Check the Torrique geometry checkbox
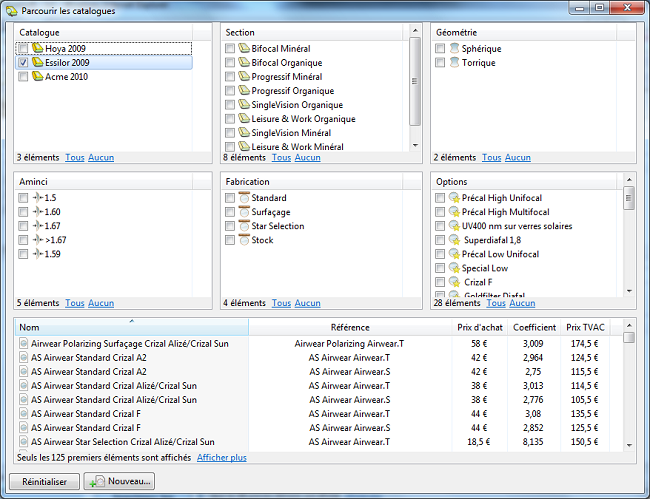This screenshot has width=650, height=499. click(x=440, y=63)
